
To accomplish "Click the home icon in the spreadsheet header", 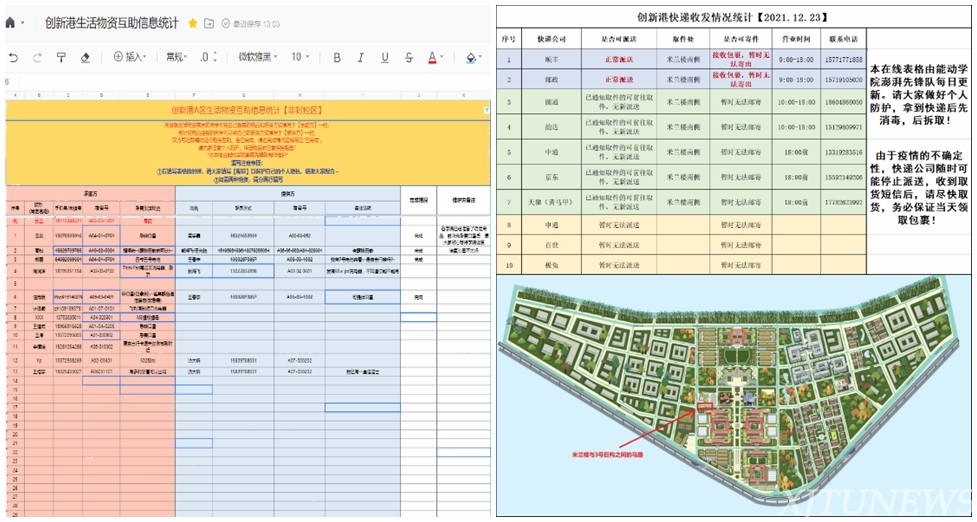I will (x=10, y=23).
